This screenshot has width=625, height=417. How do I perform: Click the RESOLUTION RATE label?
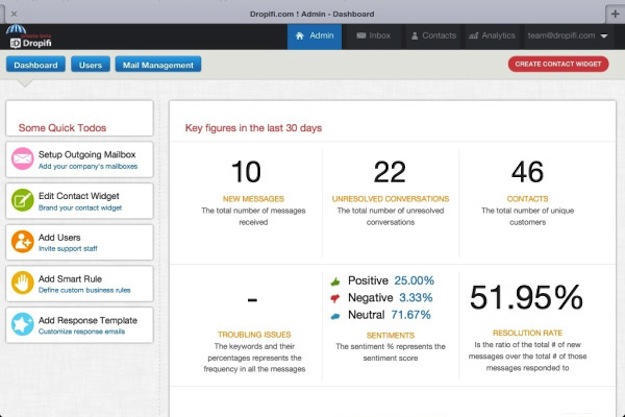[527, 333]
